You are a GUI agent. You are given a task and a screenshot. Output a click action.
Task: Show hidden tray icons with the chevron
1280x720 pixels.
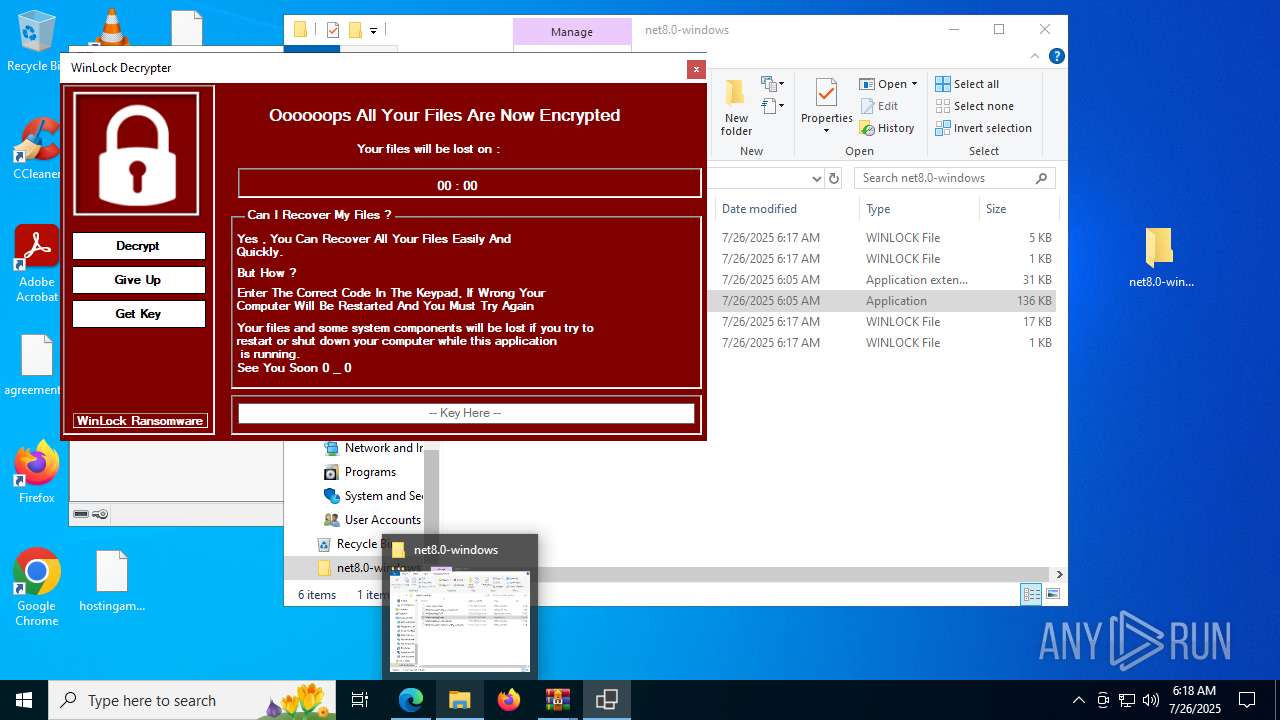(x=1078, y=700)
